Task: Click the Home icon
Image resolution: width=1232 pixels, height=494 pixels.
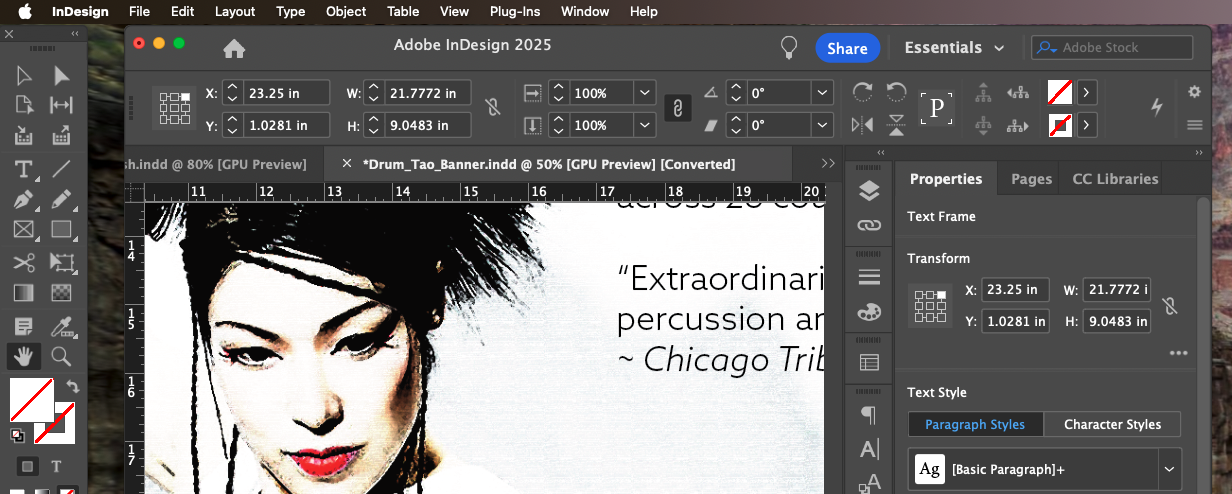Action: click(234, 48)
